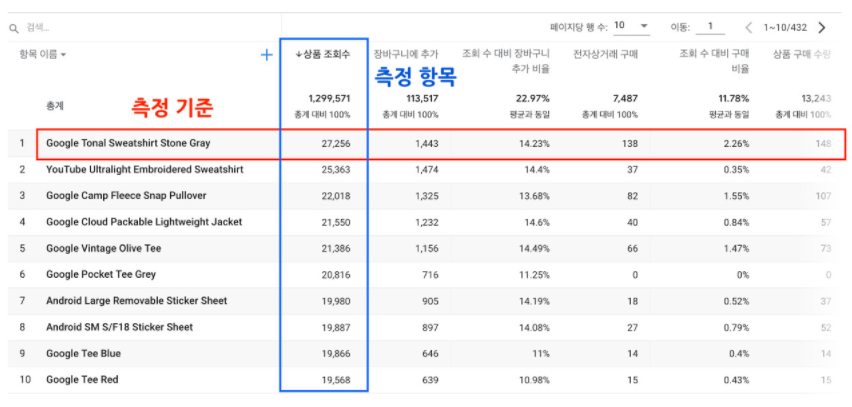Sort by 상품 조회수 column header
The height and width of the screenshot is (407, 852).
[x=323, y=54]
